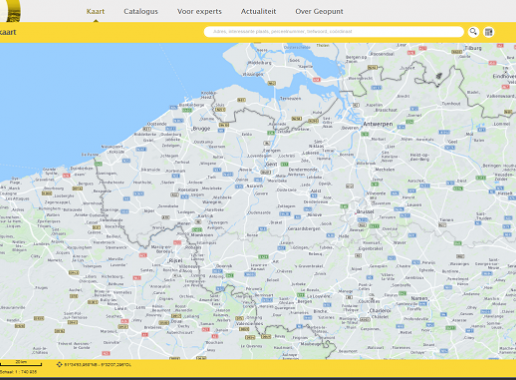This screenshot has width=516, height=380.
Task: Click the La Louvière label on the map
Action: coord(319,296)
